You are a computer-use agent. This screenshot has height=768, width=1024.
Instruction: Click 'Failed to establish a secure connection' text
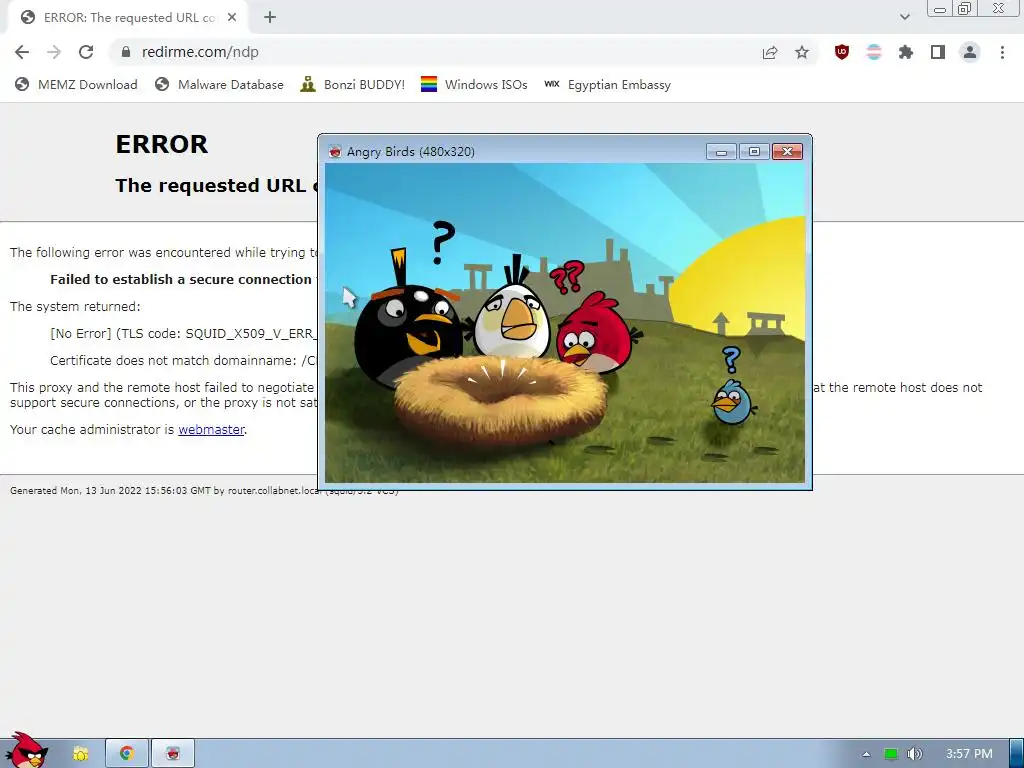[181, 280]
